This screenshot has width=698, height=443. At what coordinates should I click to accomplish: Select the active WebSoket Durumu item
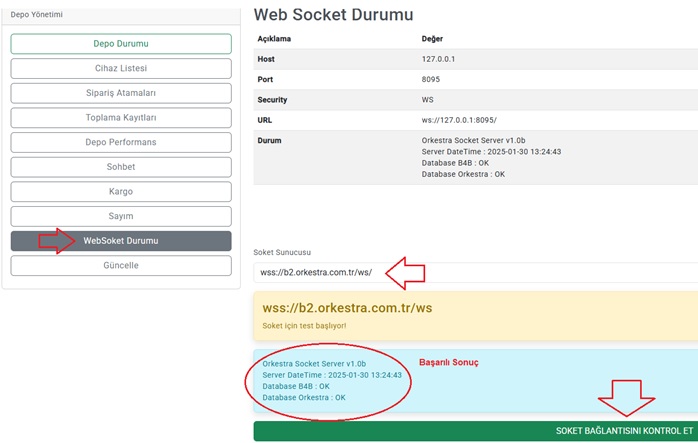(x=121, y=241)
